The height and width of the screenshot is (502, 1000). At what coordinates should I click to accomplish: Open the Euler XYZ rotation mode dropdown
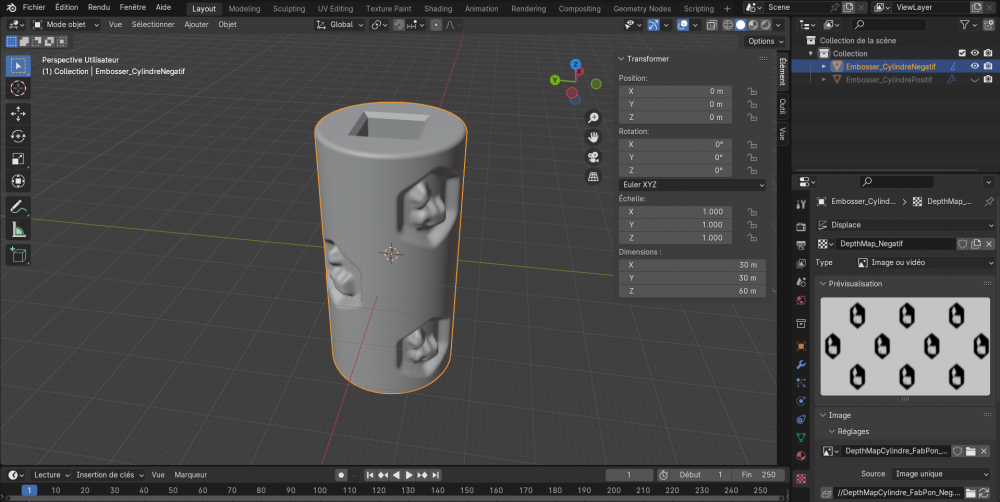[691, 185]
